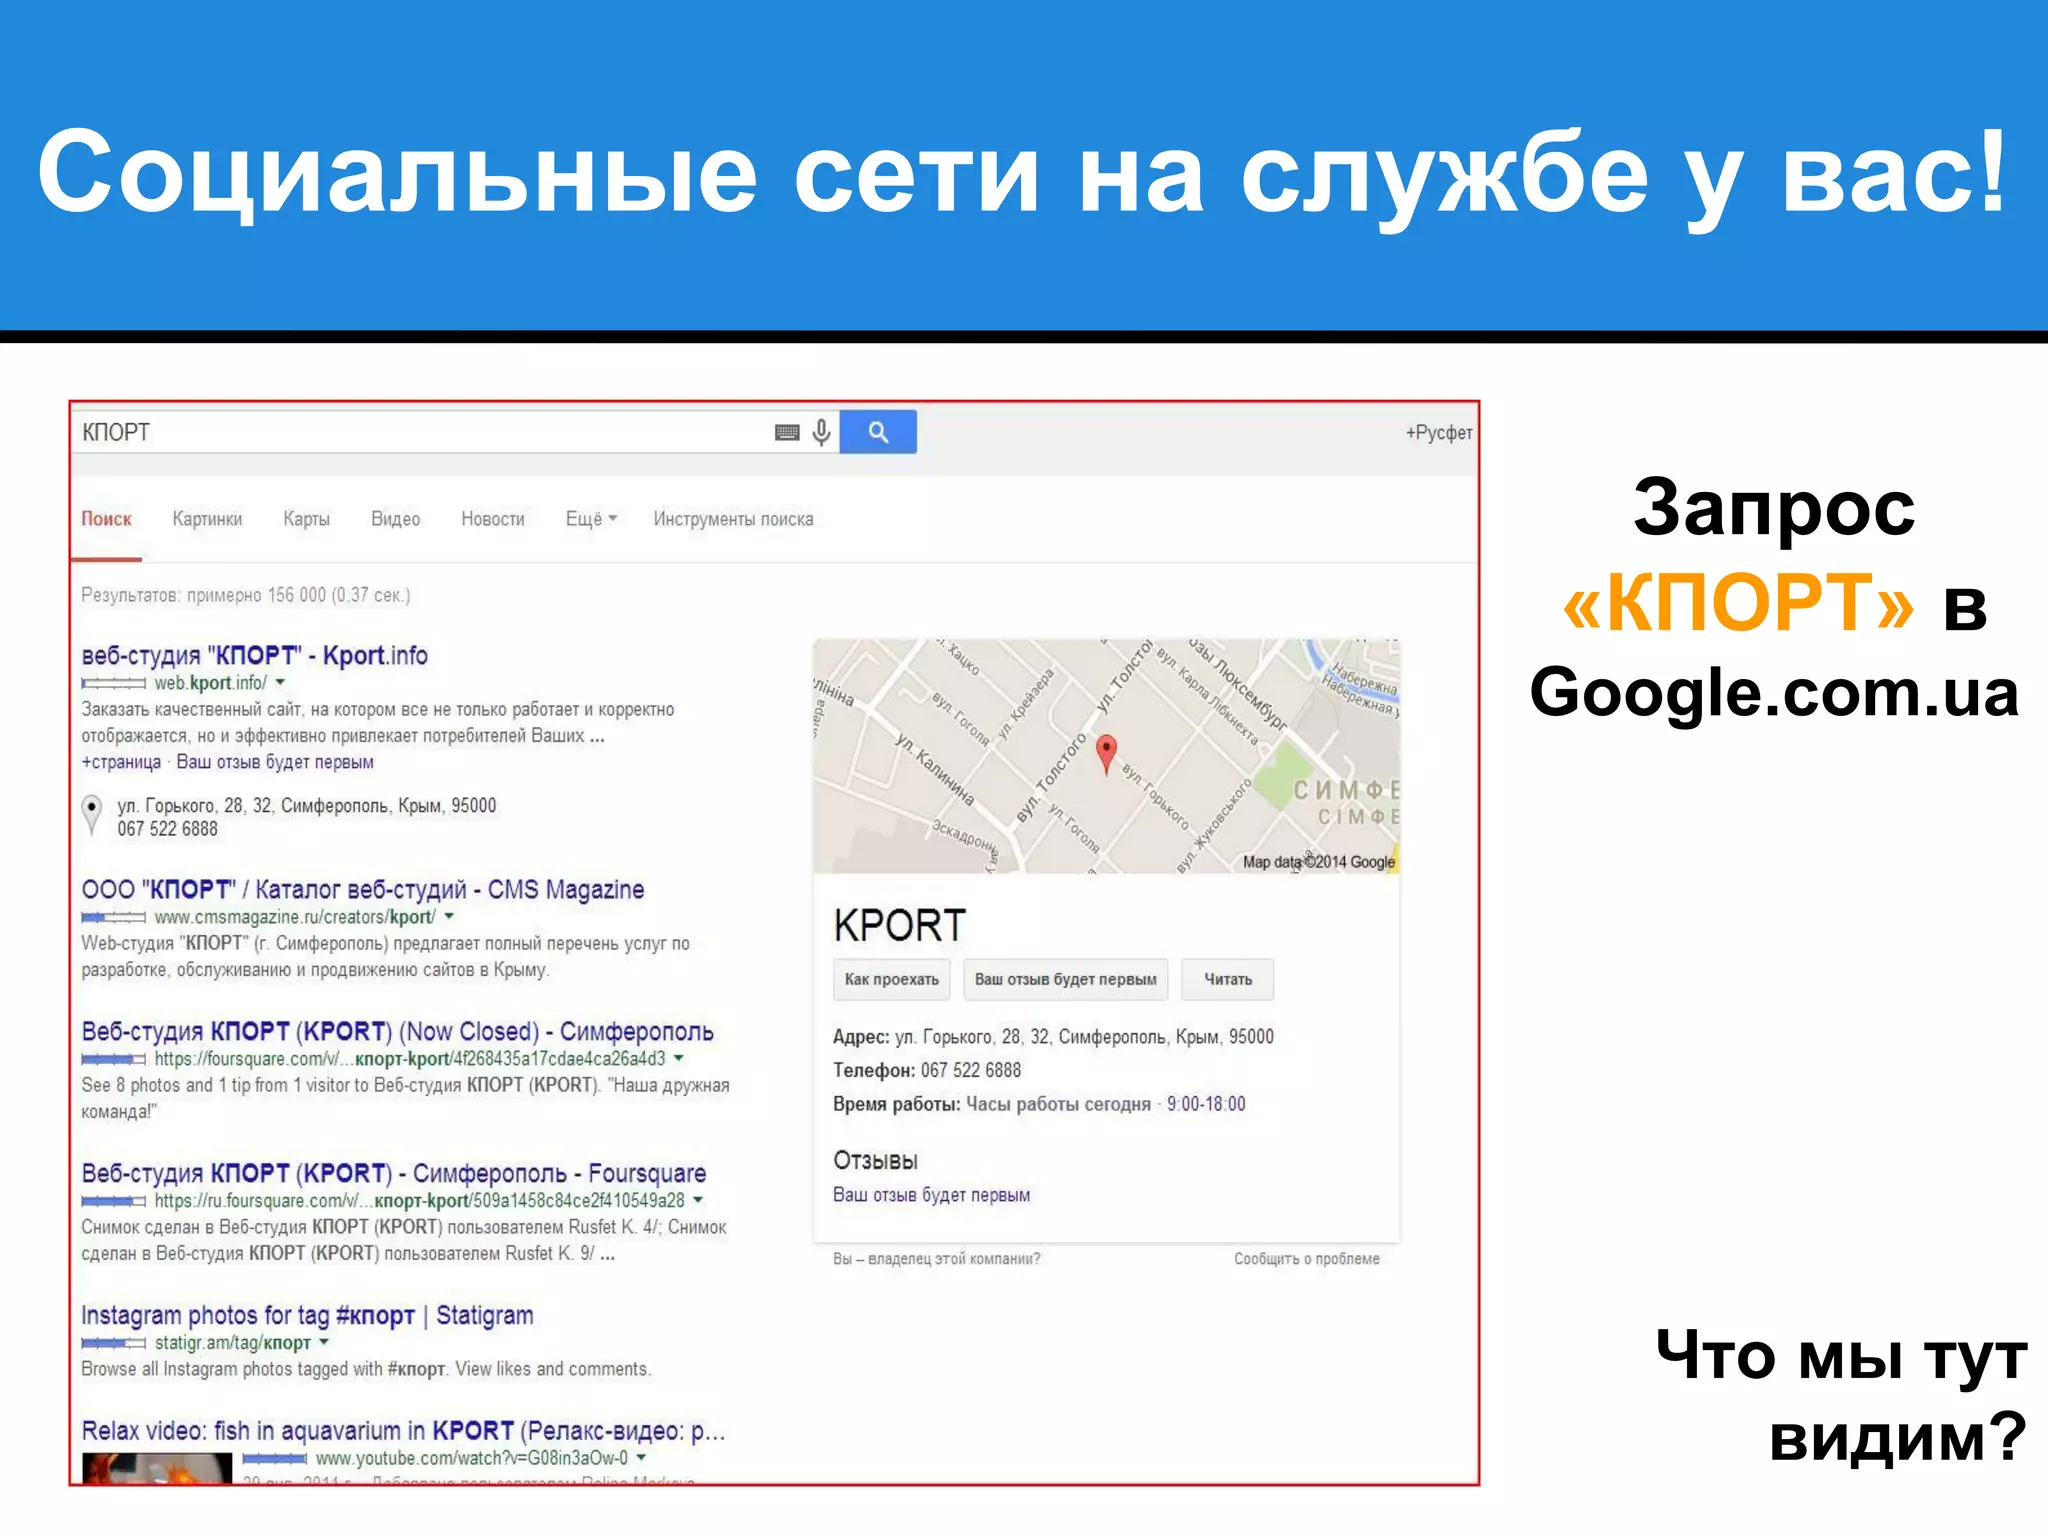The width and height of the screenshot is (2048, 1536).
Task: Click the location pin beside ул. Горького address
Action: point(92,815)
